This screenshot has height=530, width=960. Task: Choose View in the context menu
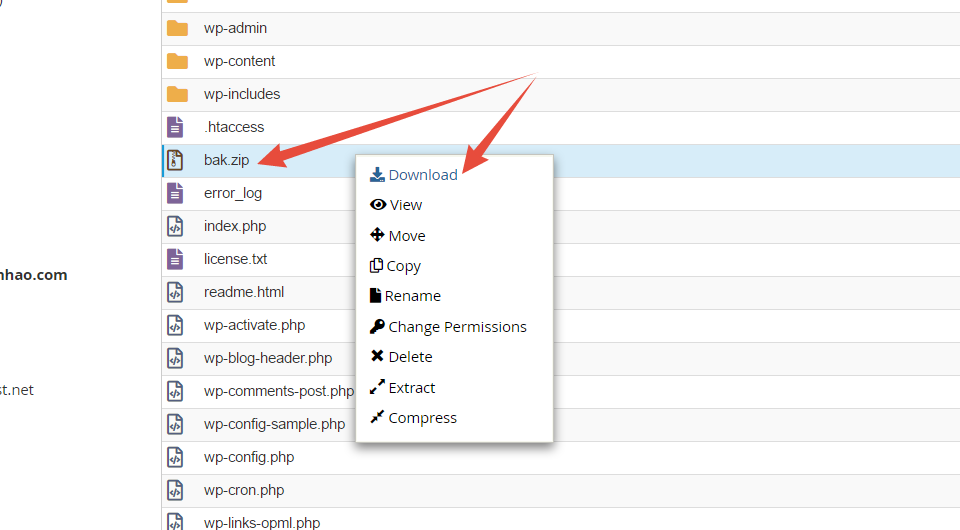[x=396, y=205]
